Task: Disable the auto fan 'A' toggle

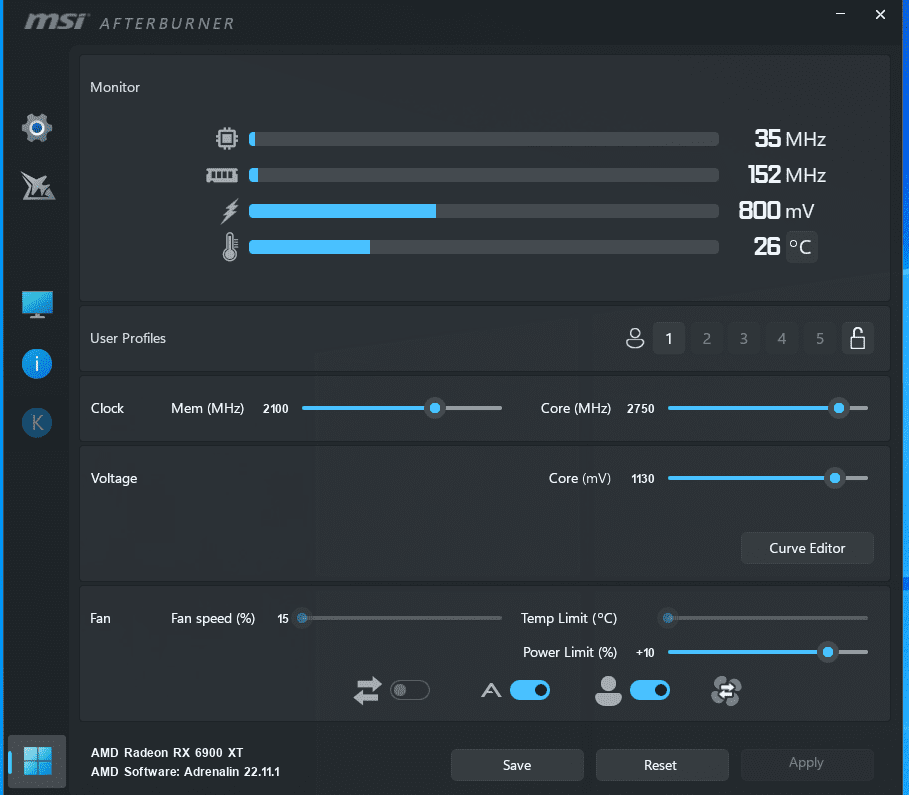Action: coord(530,691)
